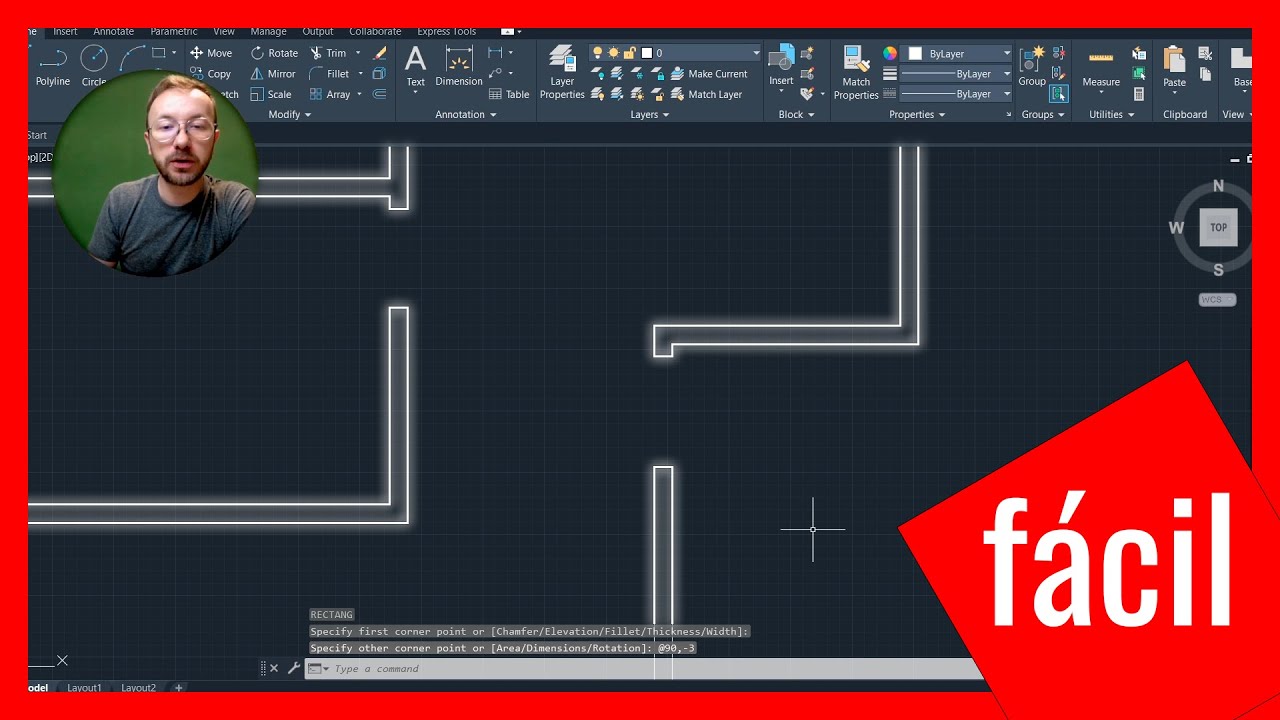The image size is (1280, 720).
Task: Switch to the Layout2 tab
Action: click(x=139, y=688)
